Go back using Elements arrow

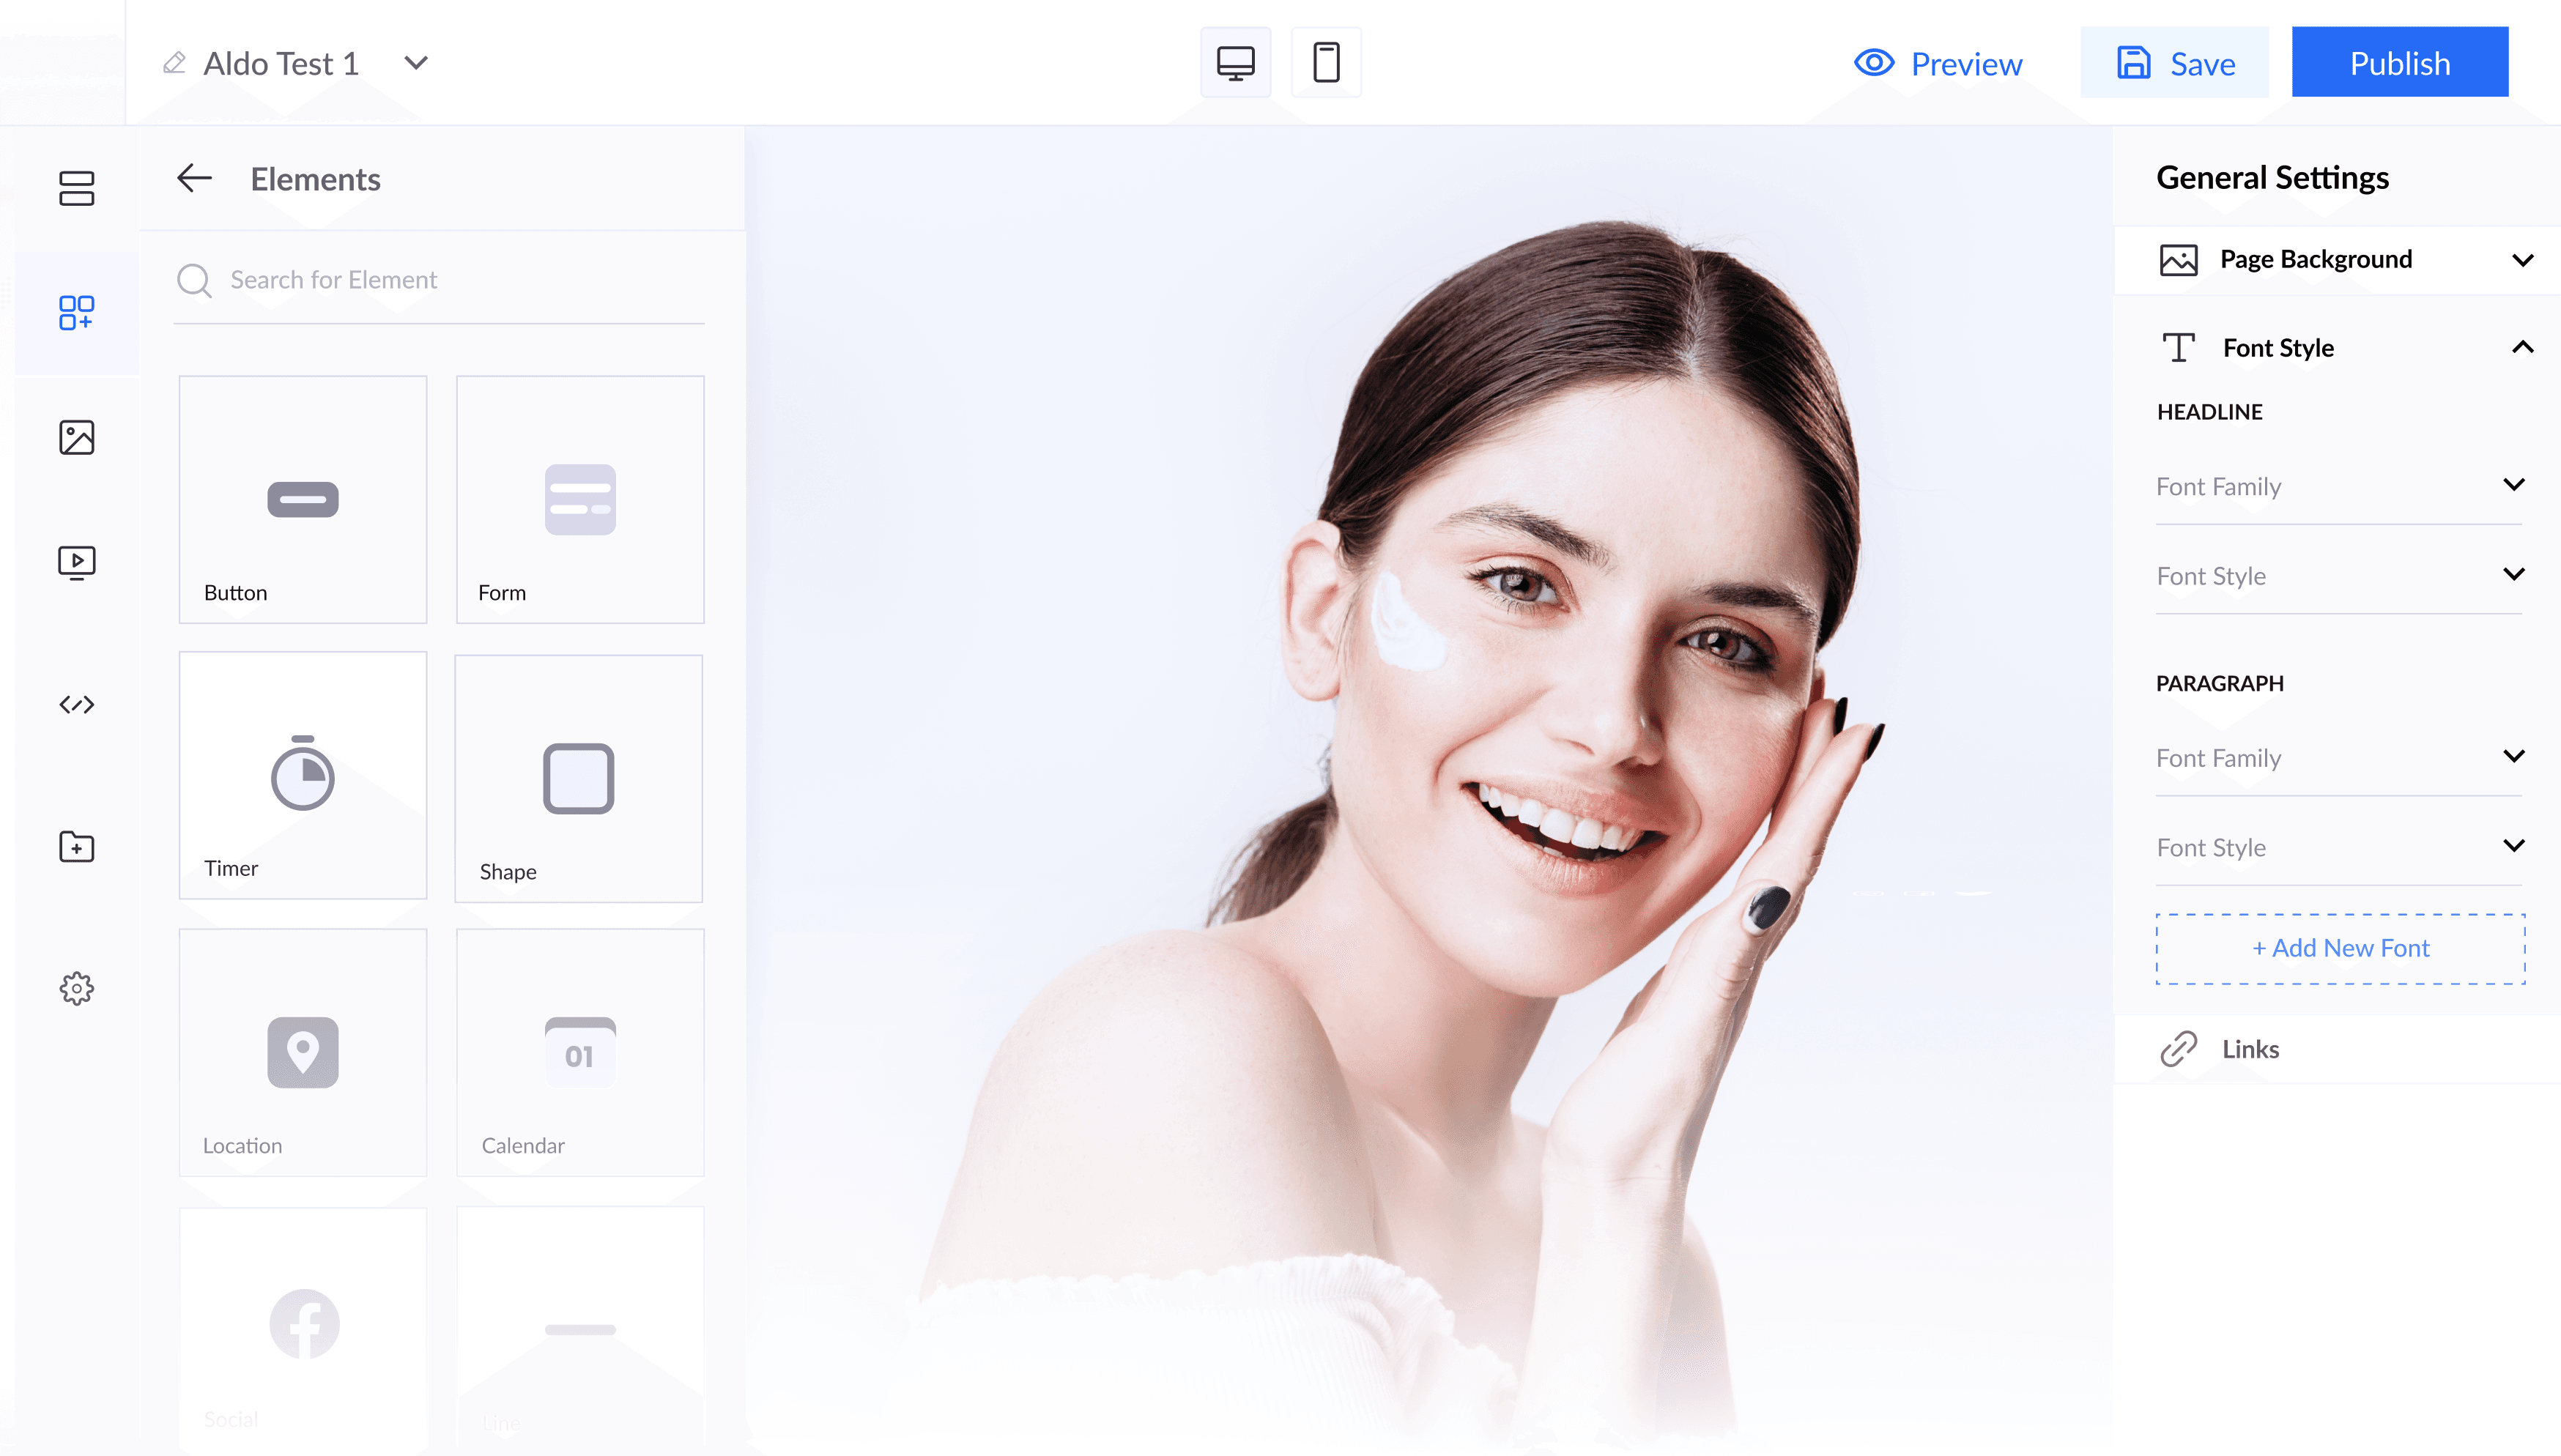(x=194, y=179)
